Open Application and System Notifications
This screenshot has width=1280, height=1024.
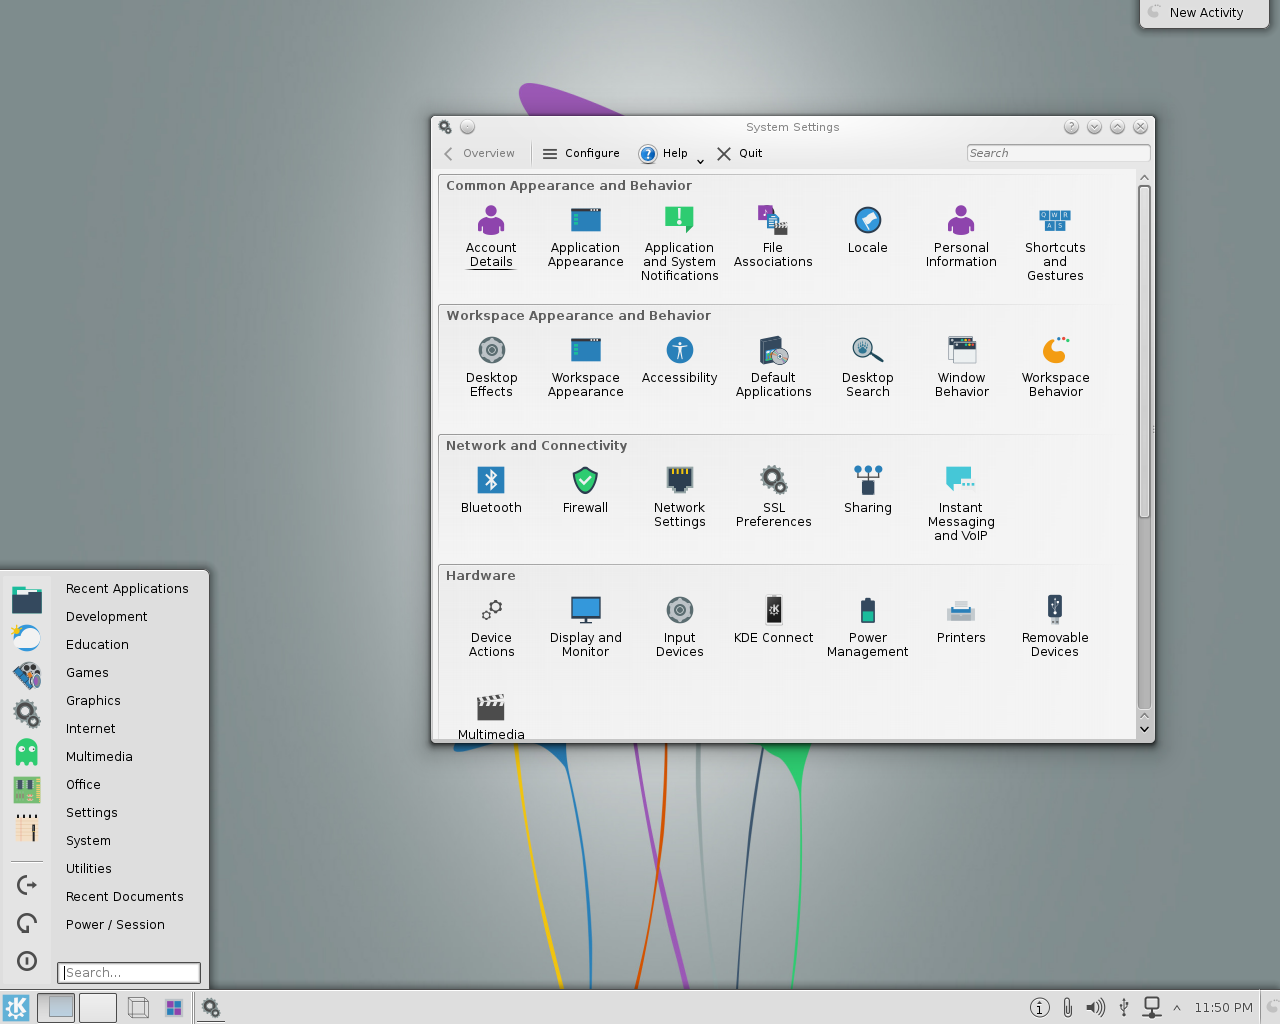tap(680, 244)
